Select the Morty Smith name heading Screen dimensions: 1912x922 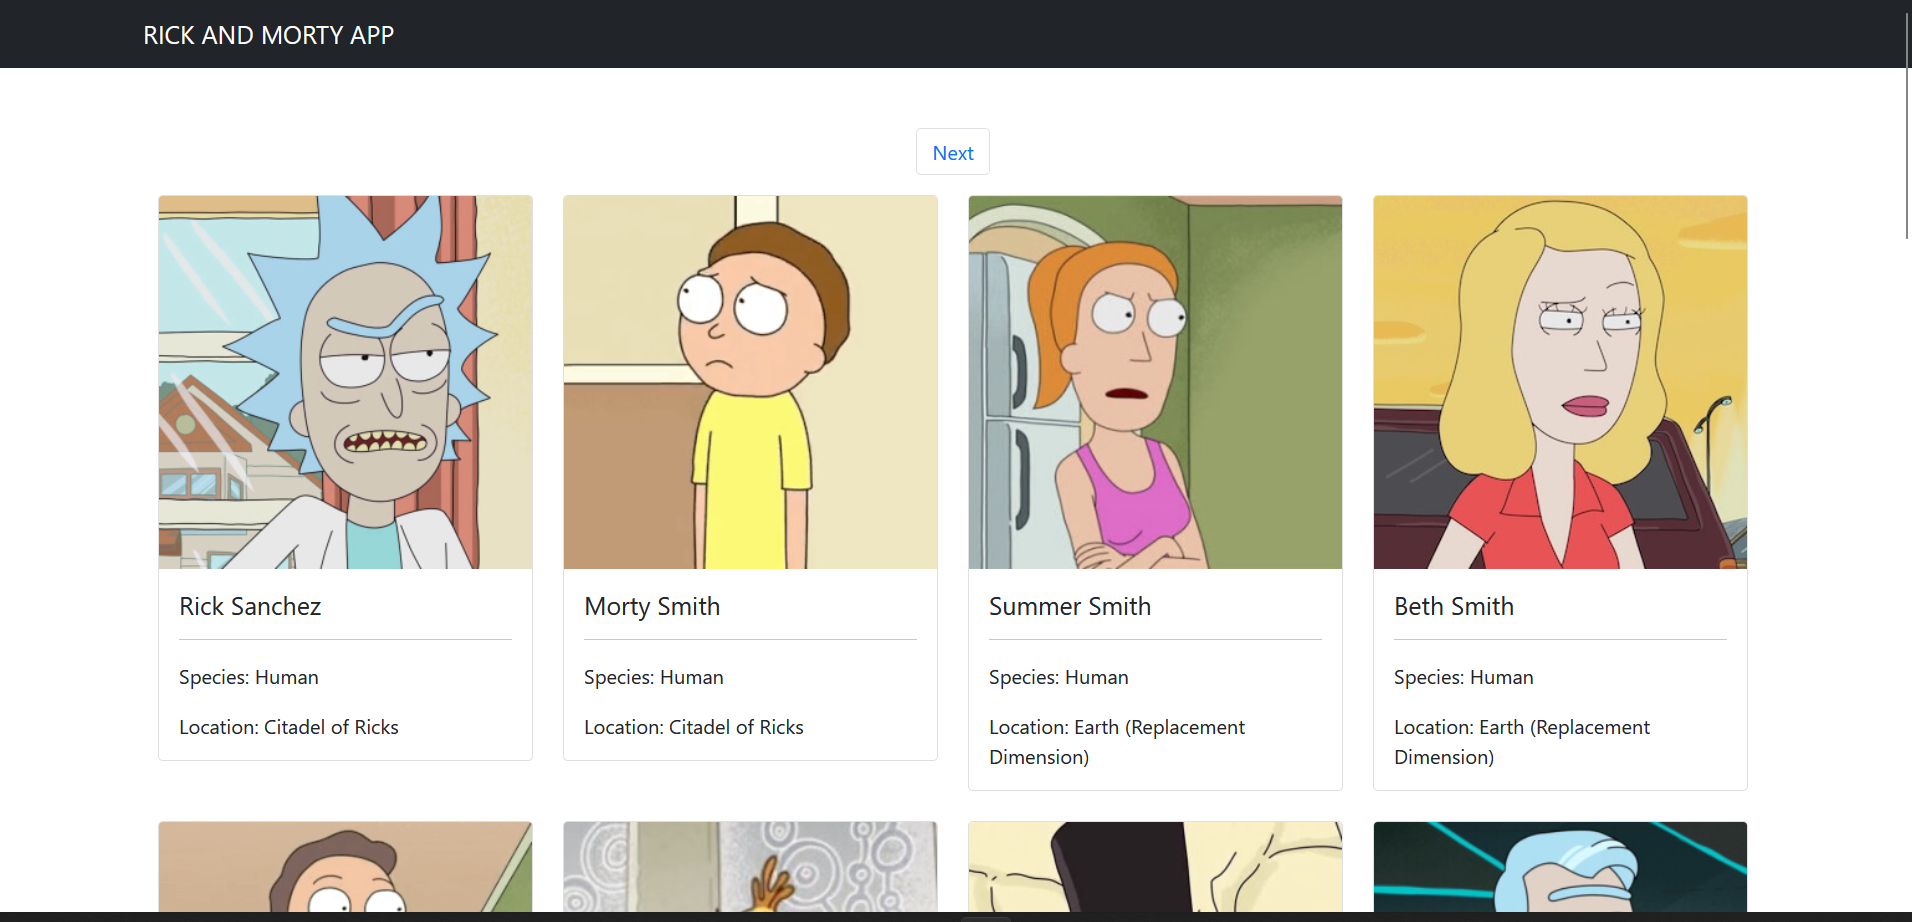(x=652, y=606)
